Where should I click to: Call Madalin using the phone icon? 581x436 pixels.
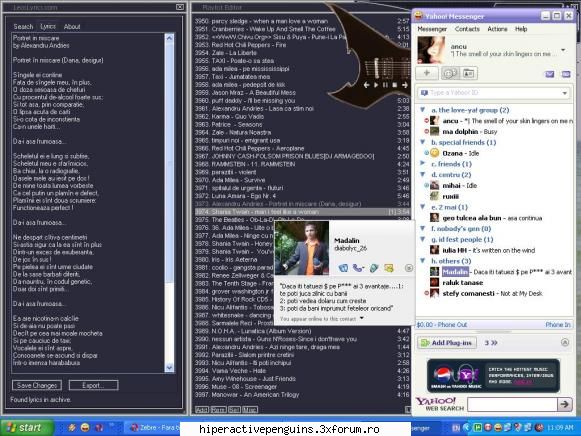coord(358,268)
